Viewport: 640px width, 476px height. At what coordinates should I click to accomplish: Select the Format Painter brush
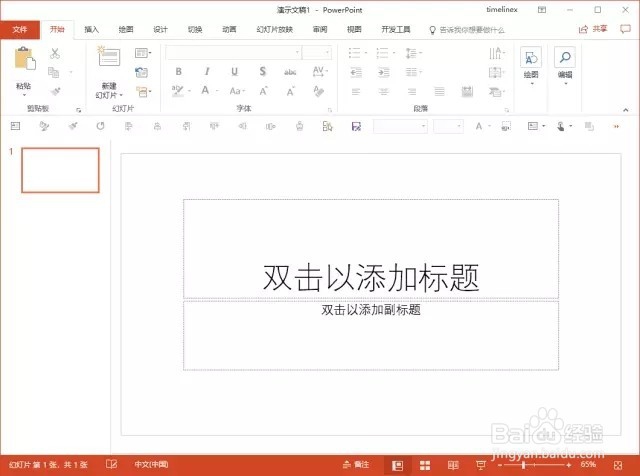56,91
